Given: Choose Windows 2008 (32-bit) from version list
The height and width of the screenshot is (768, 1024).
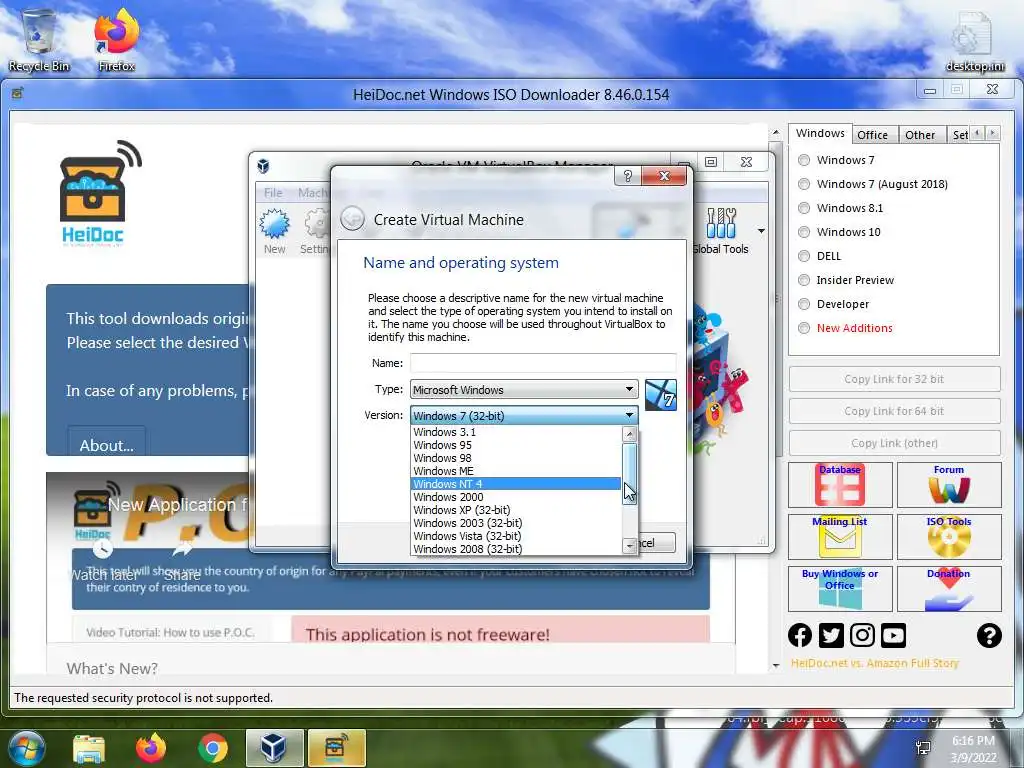Looking at the screenshot, I should tap(516, 549).
